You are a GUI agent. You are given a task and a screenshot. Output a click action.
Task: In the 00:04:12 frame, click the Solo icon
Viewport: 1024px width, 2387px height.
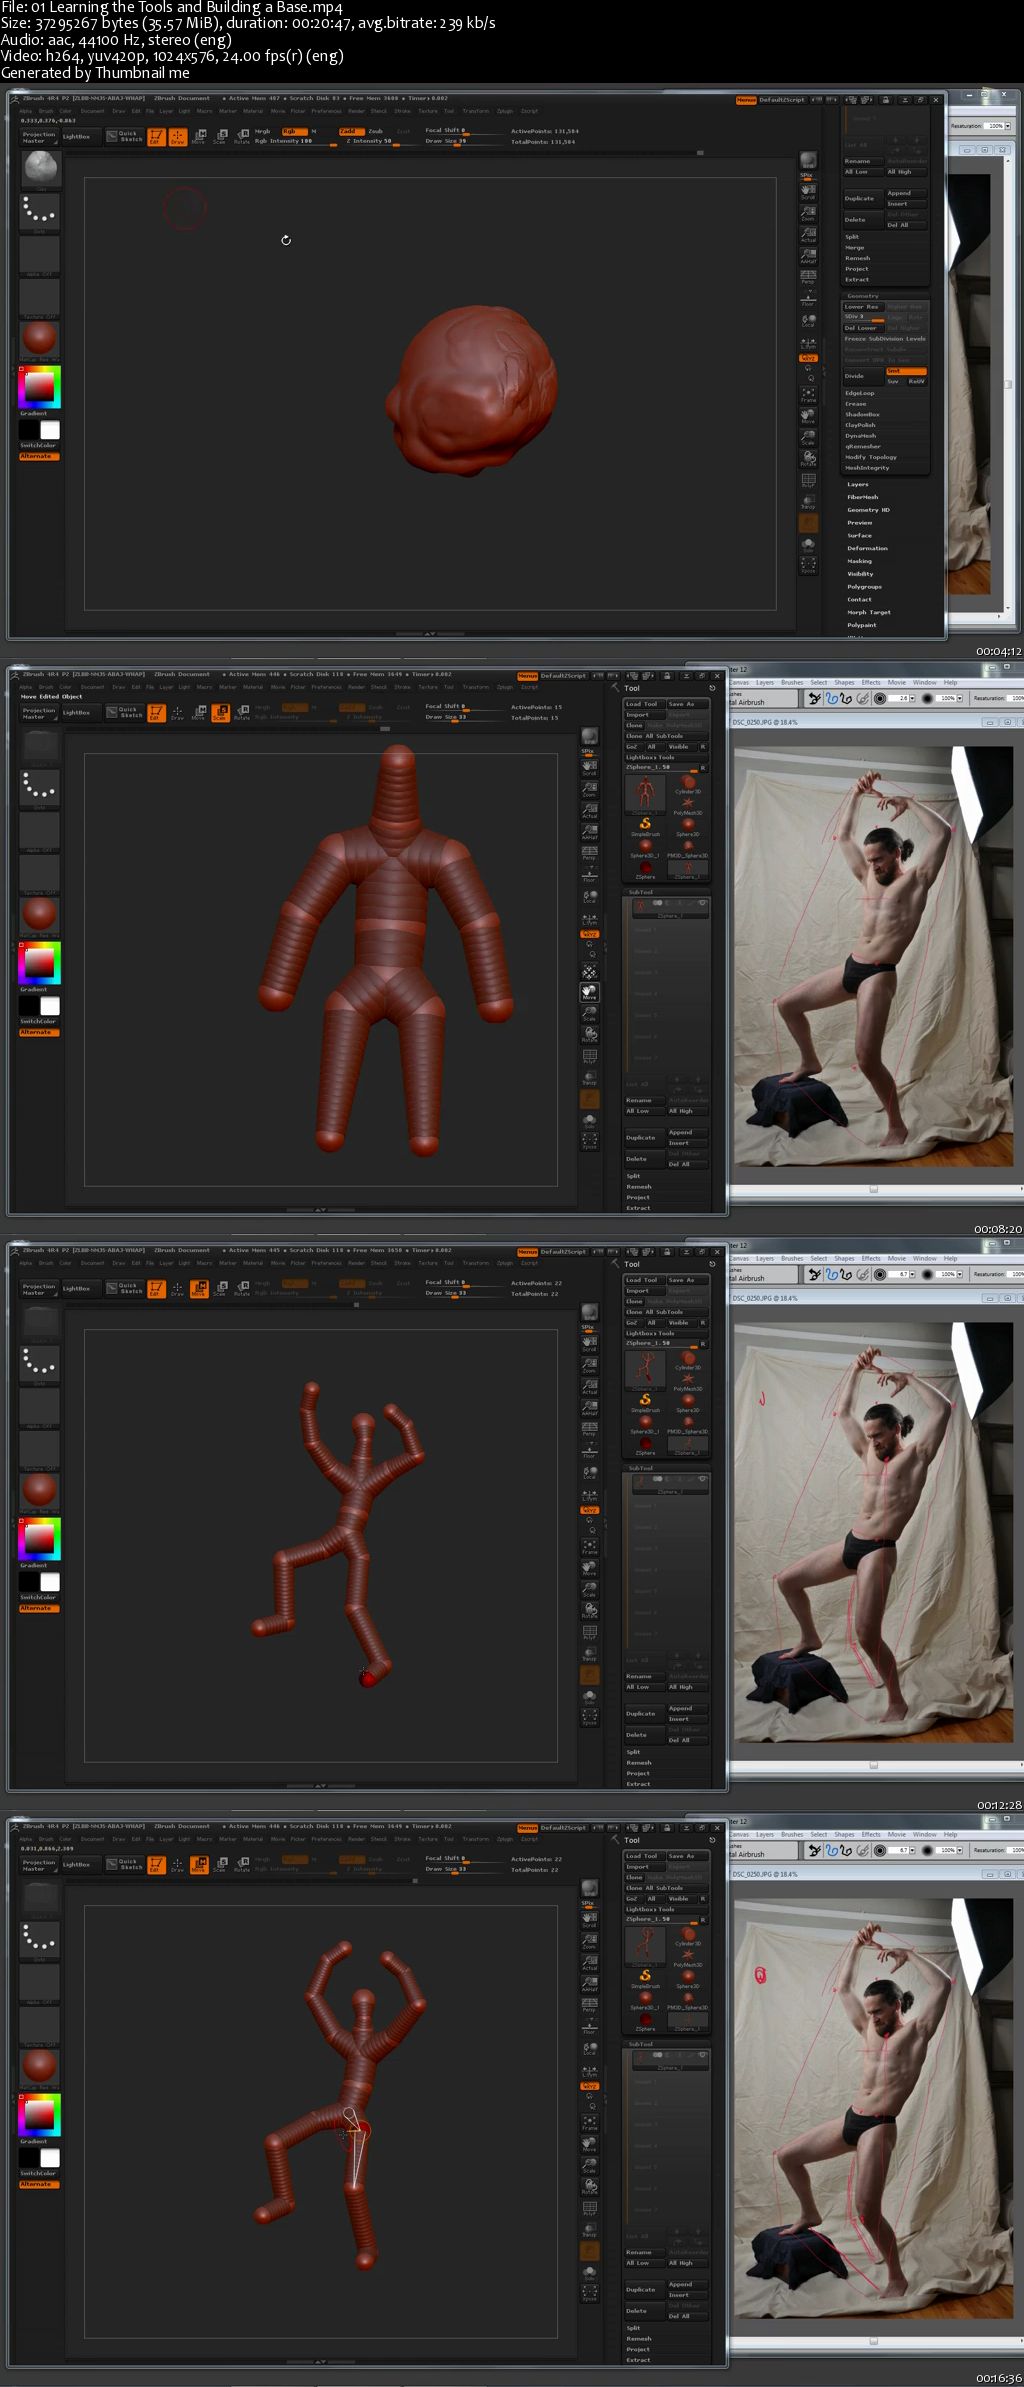pos(808,546)
